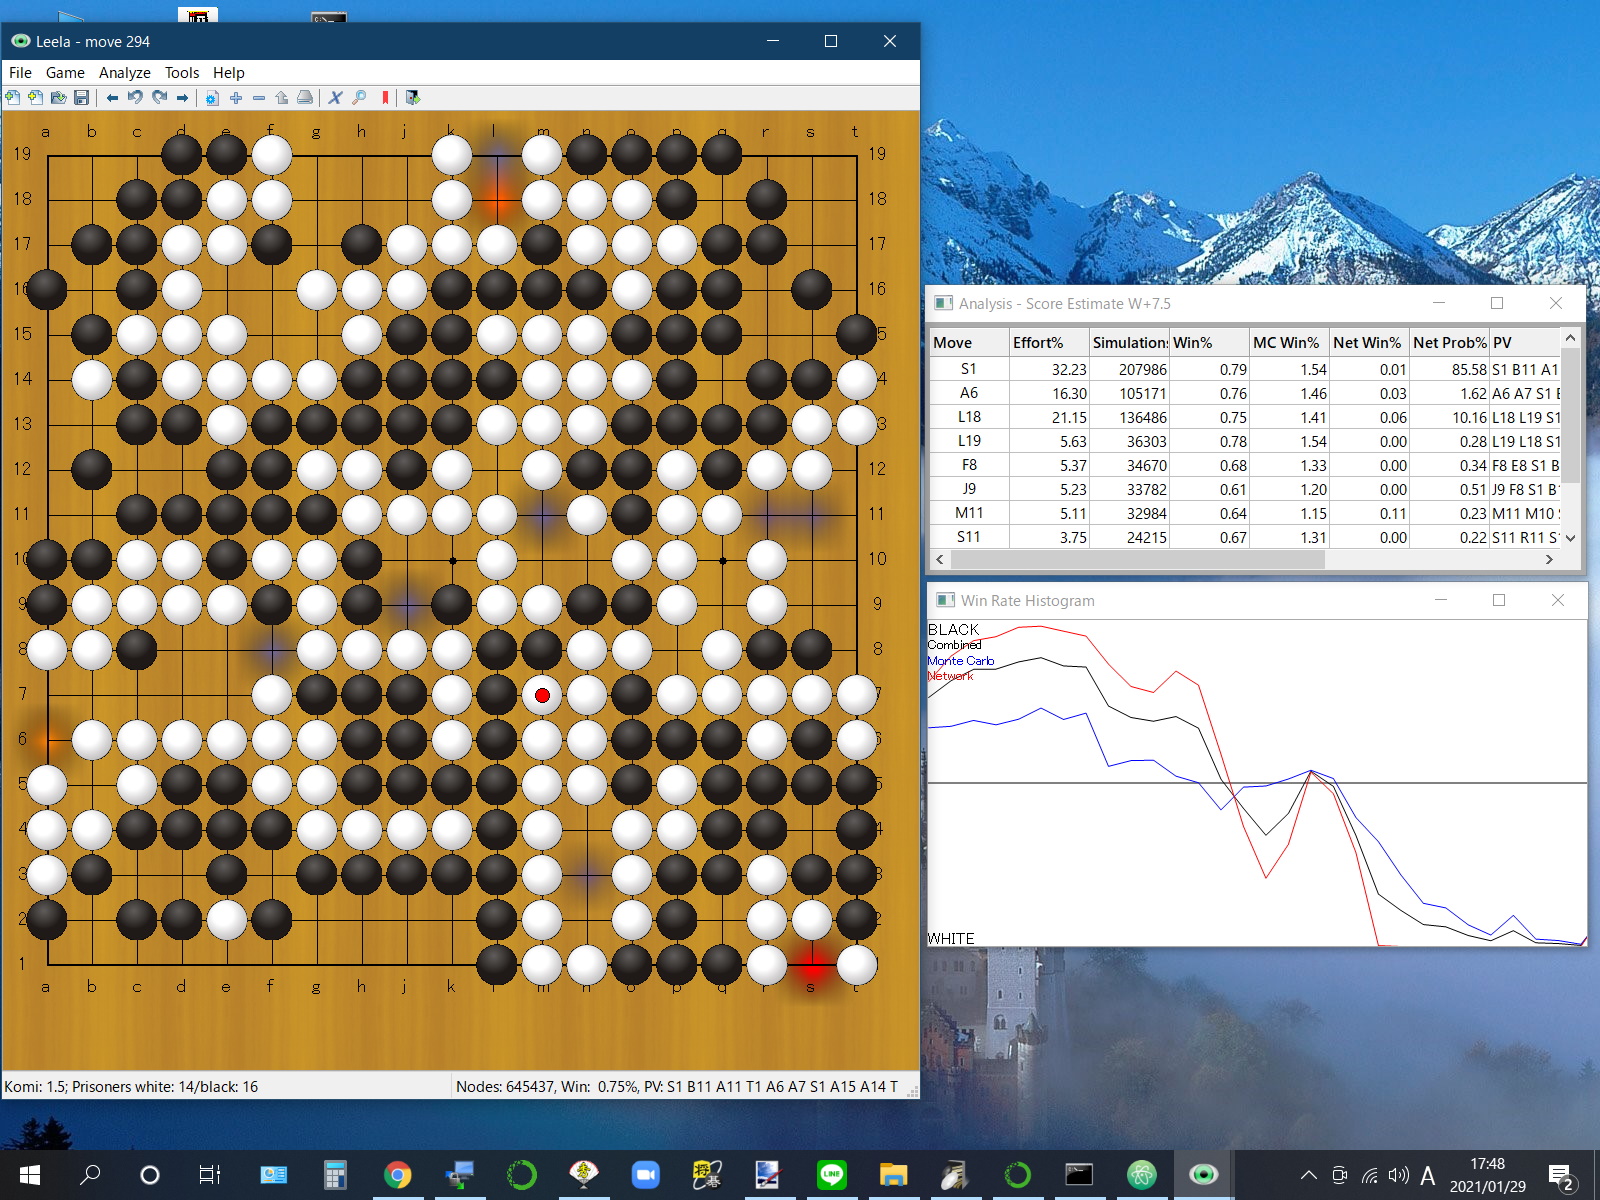Click the redo curved arrow icon
Viewport: 1600px width, 1200px height.
click(159, 98)
